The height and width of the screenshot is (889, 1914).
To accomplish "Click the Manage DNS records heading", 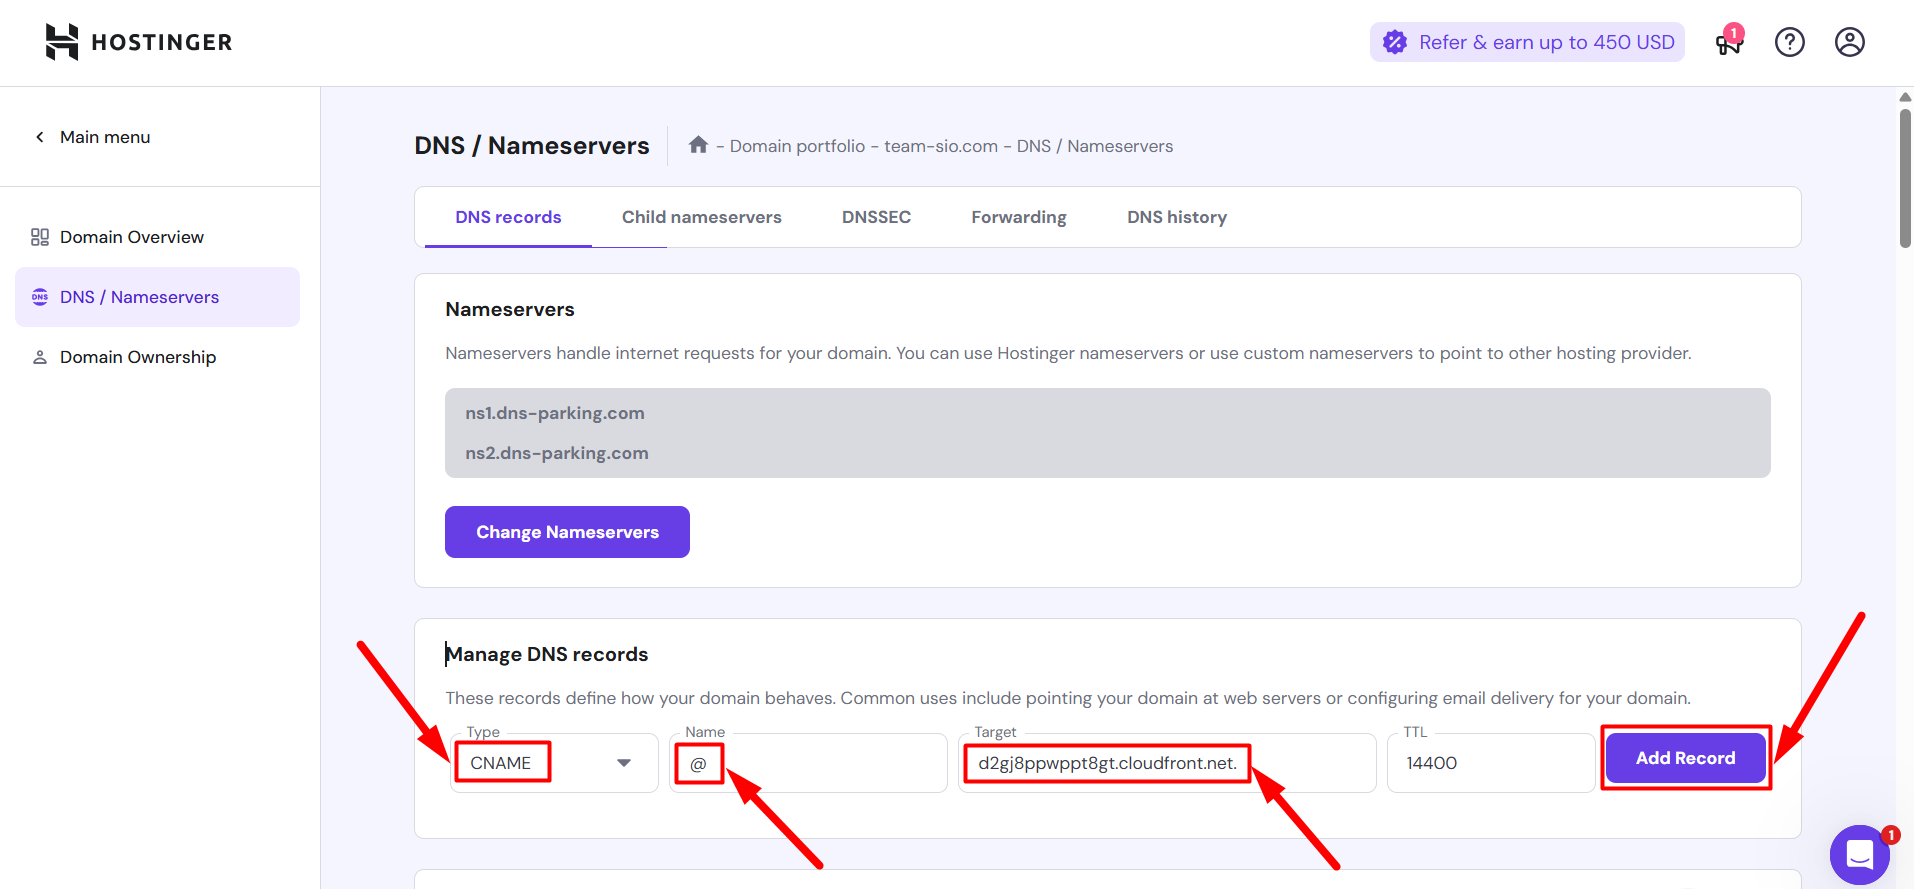I will click(x=547, y=654).
